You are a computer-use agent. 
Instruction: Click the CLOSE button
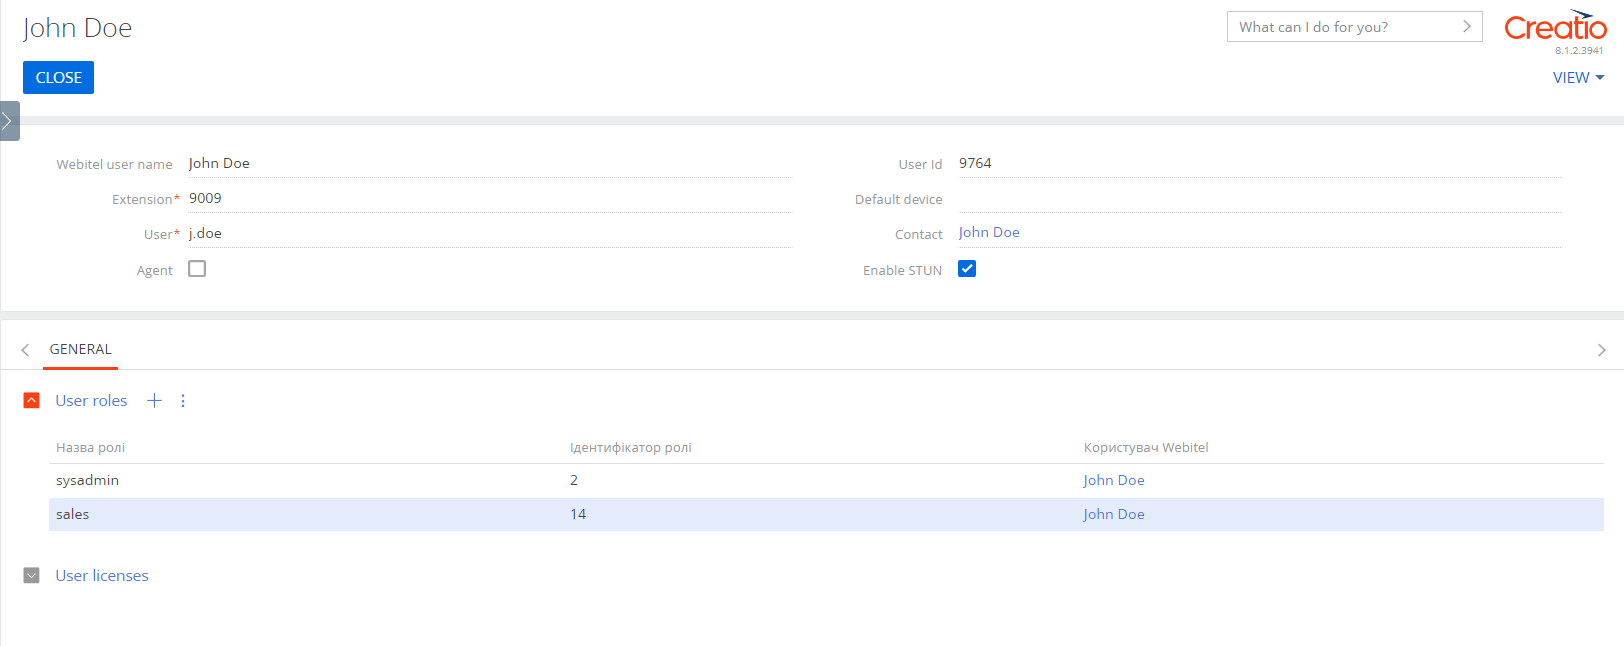(x=58, y=77)
